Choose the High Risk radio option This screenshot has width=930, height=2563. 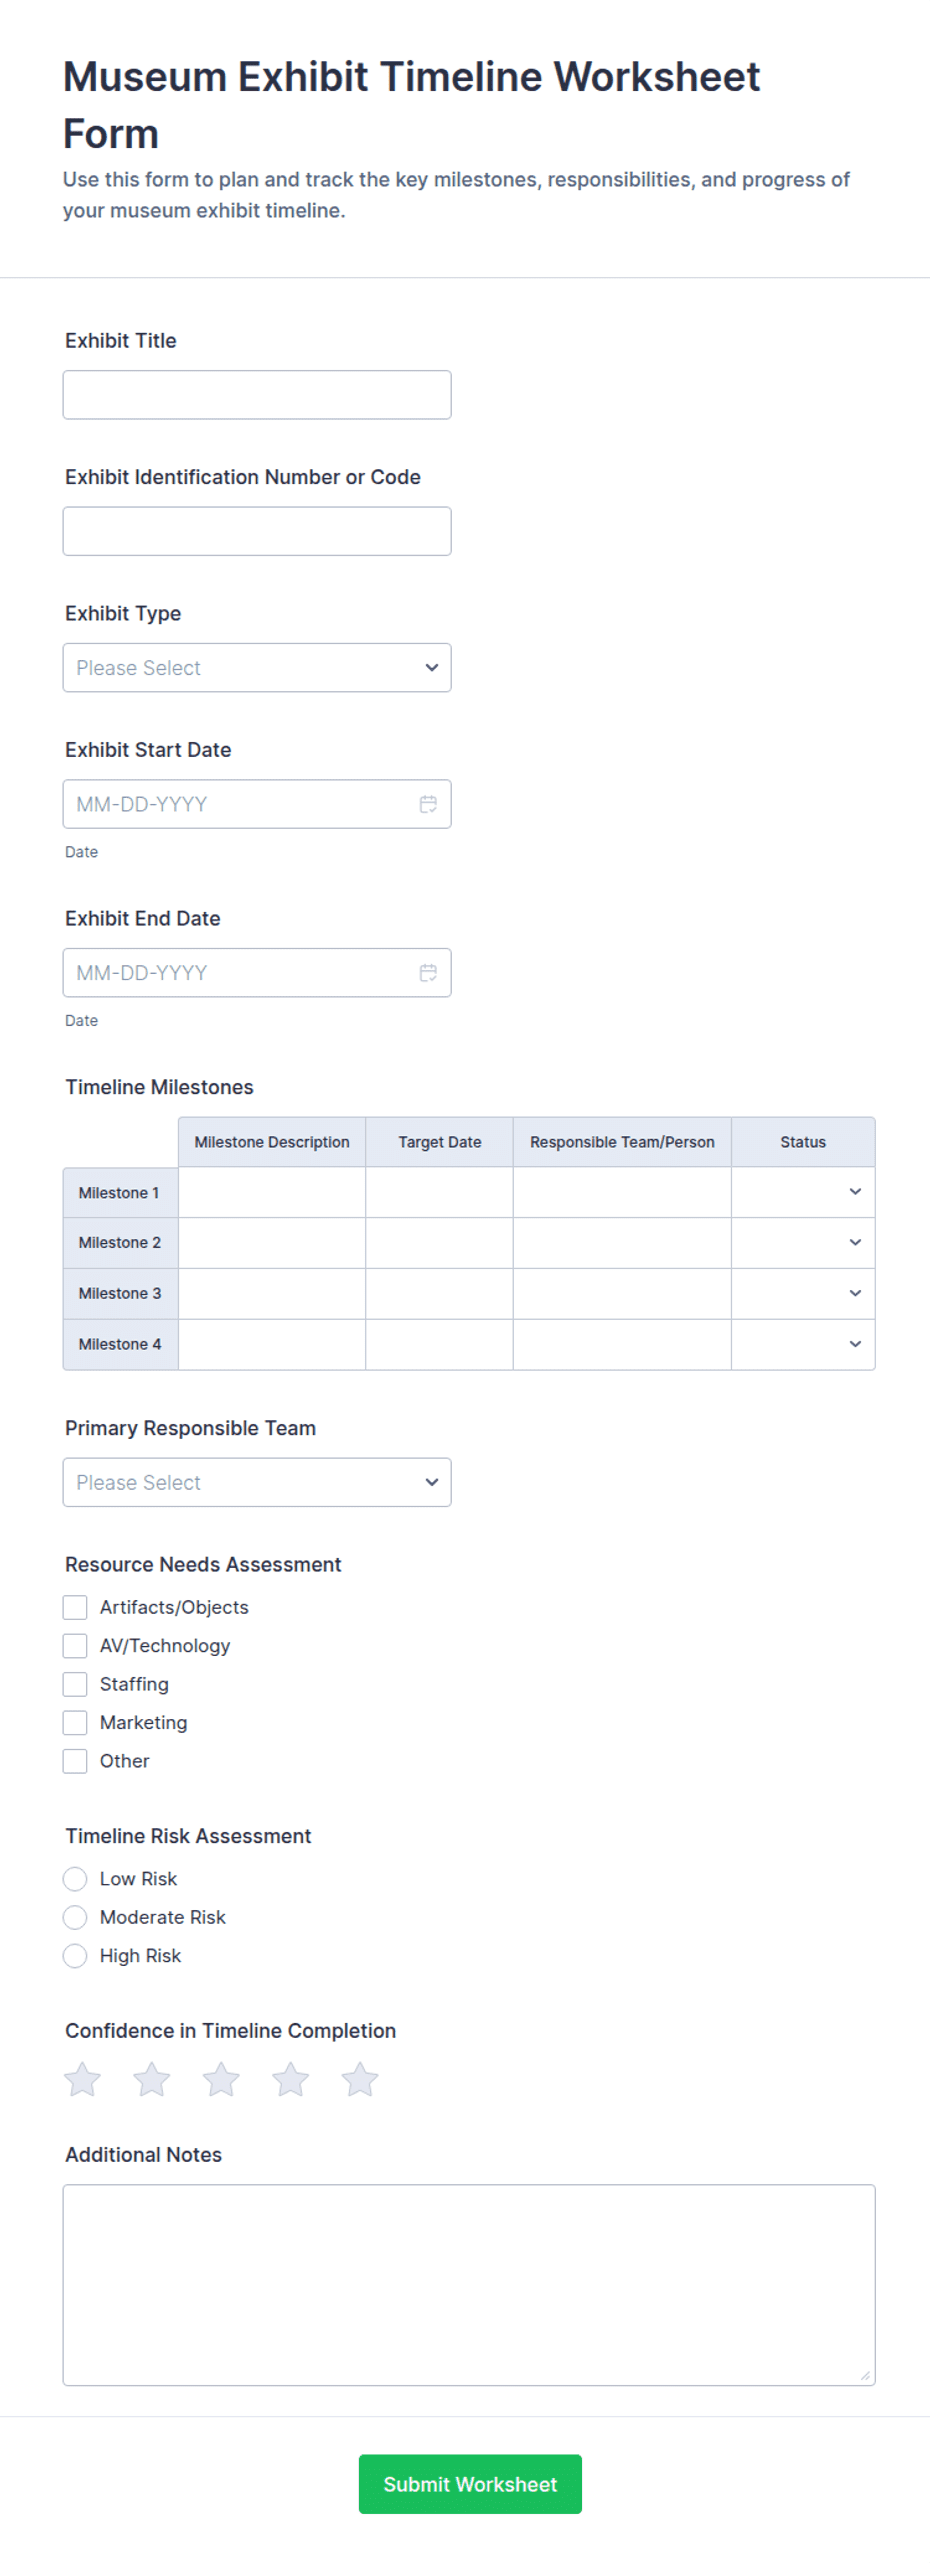pos(75,1955)
